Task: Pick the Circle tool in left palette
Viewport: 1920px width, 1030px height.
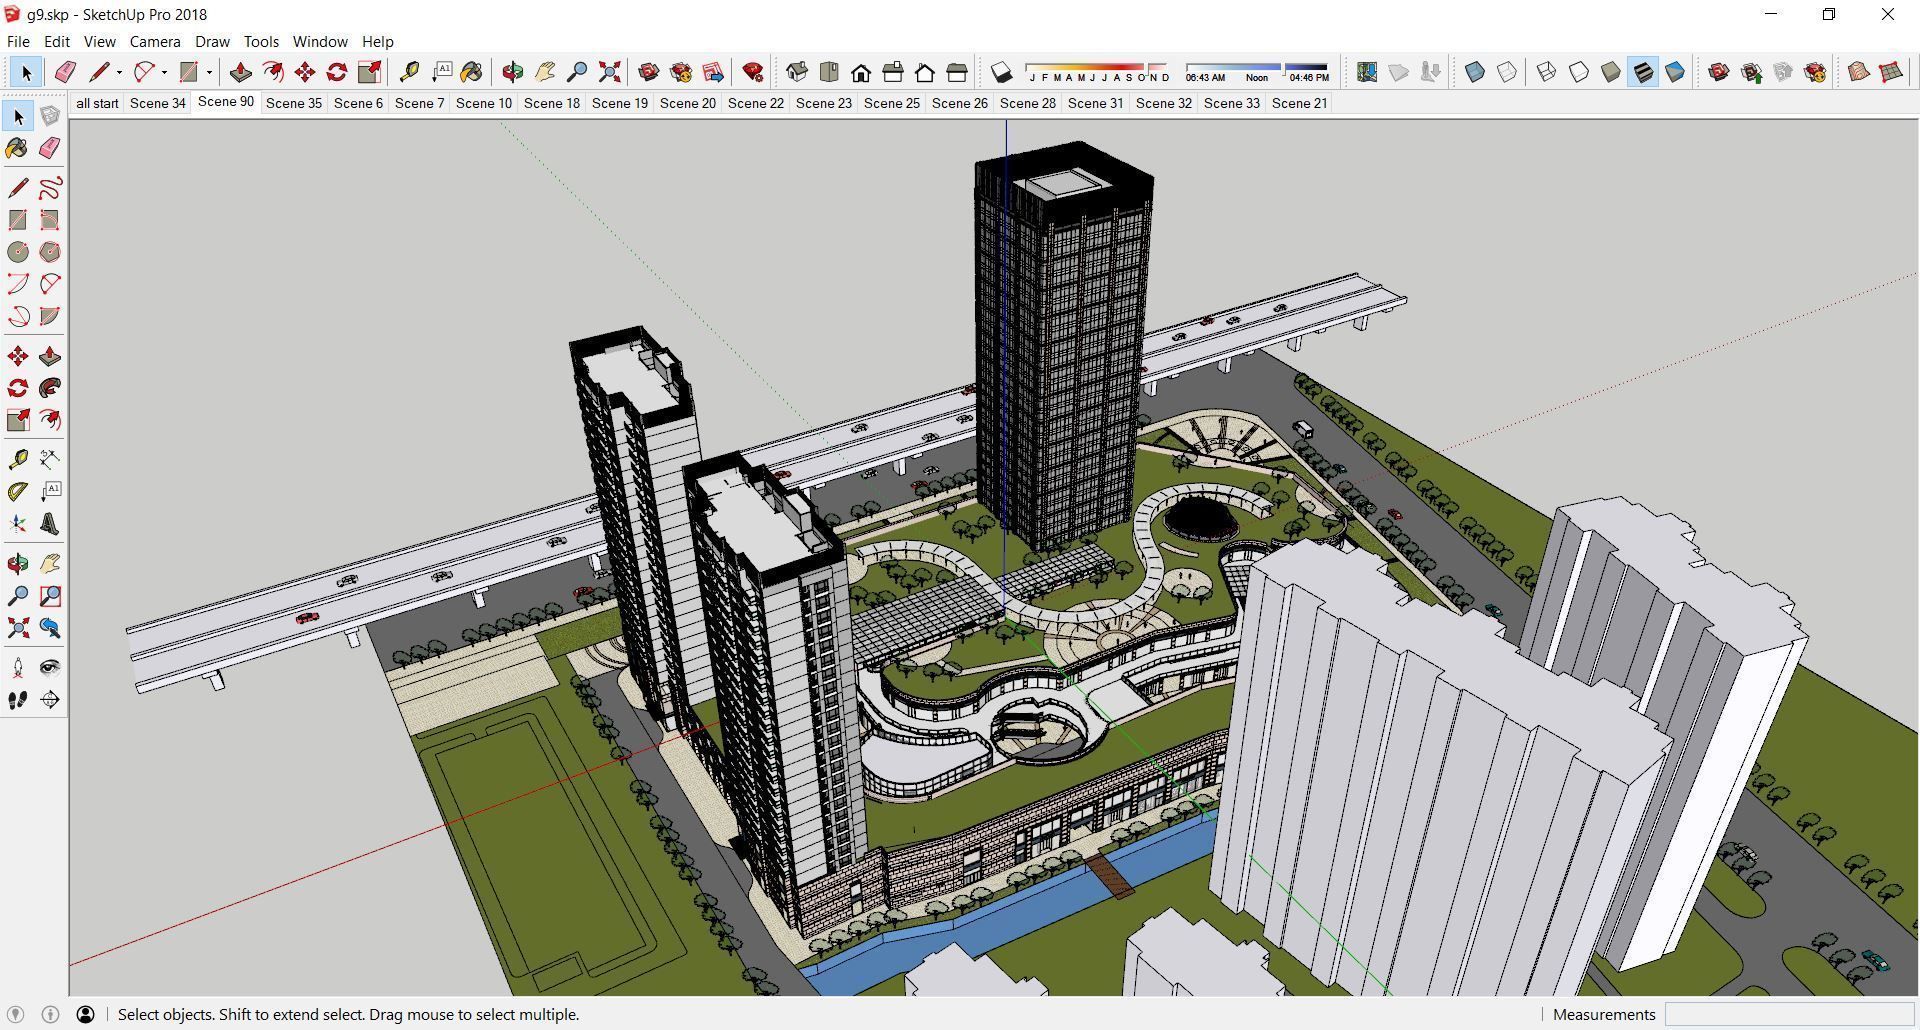Action: (18, 252)
